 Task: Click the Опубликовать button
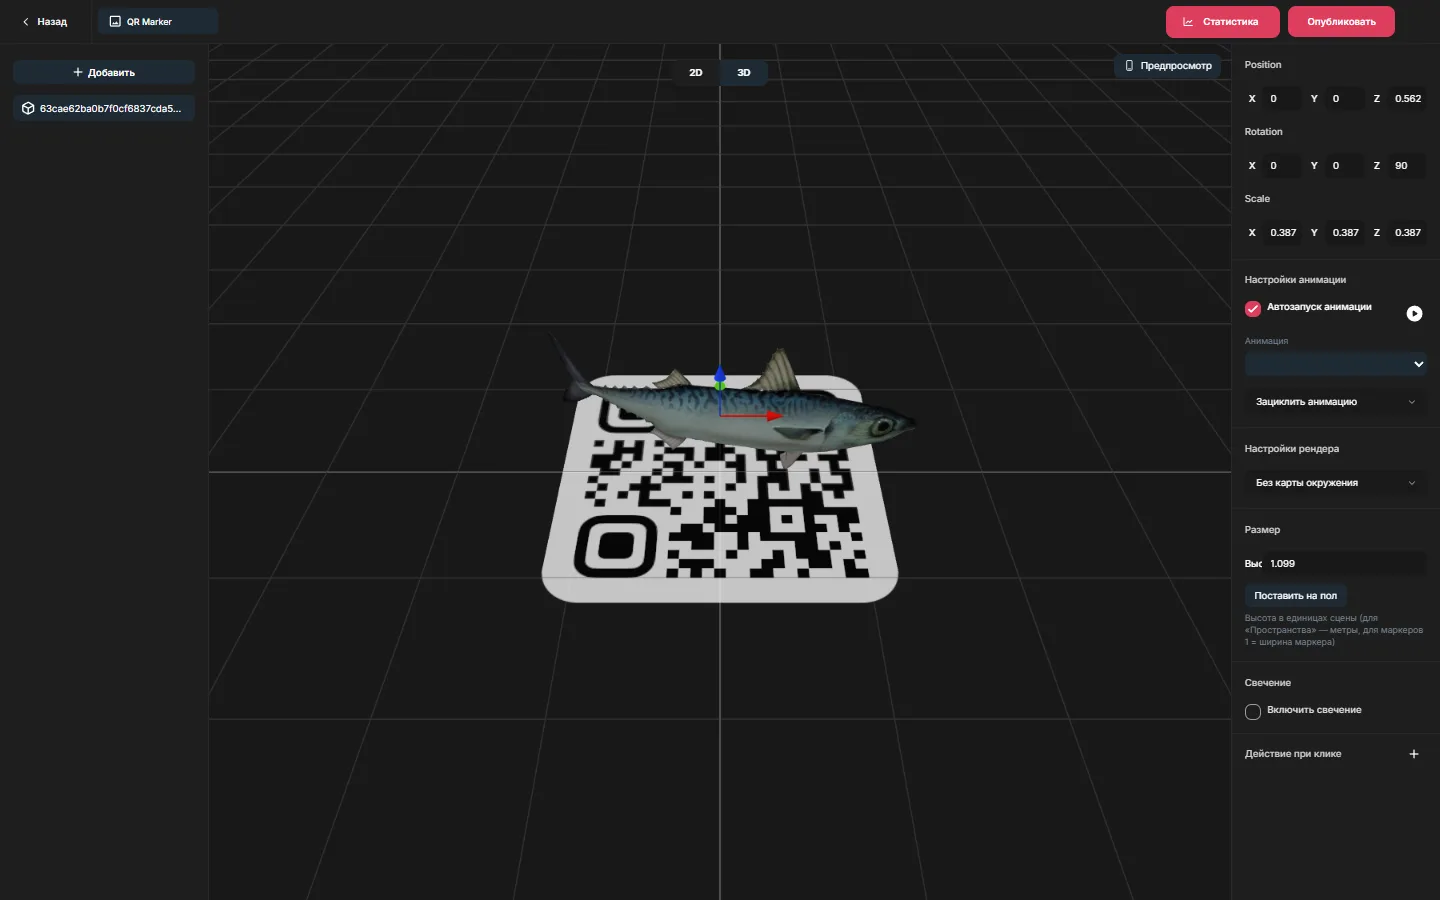(1341, 22)
